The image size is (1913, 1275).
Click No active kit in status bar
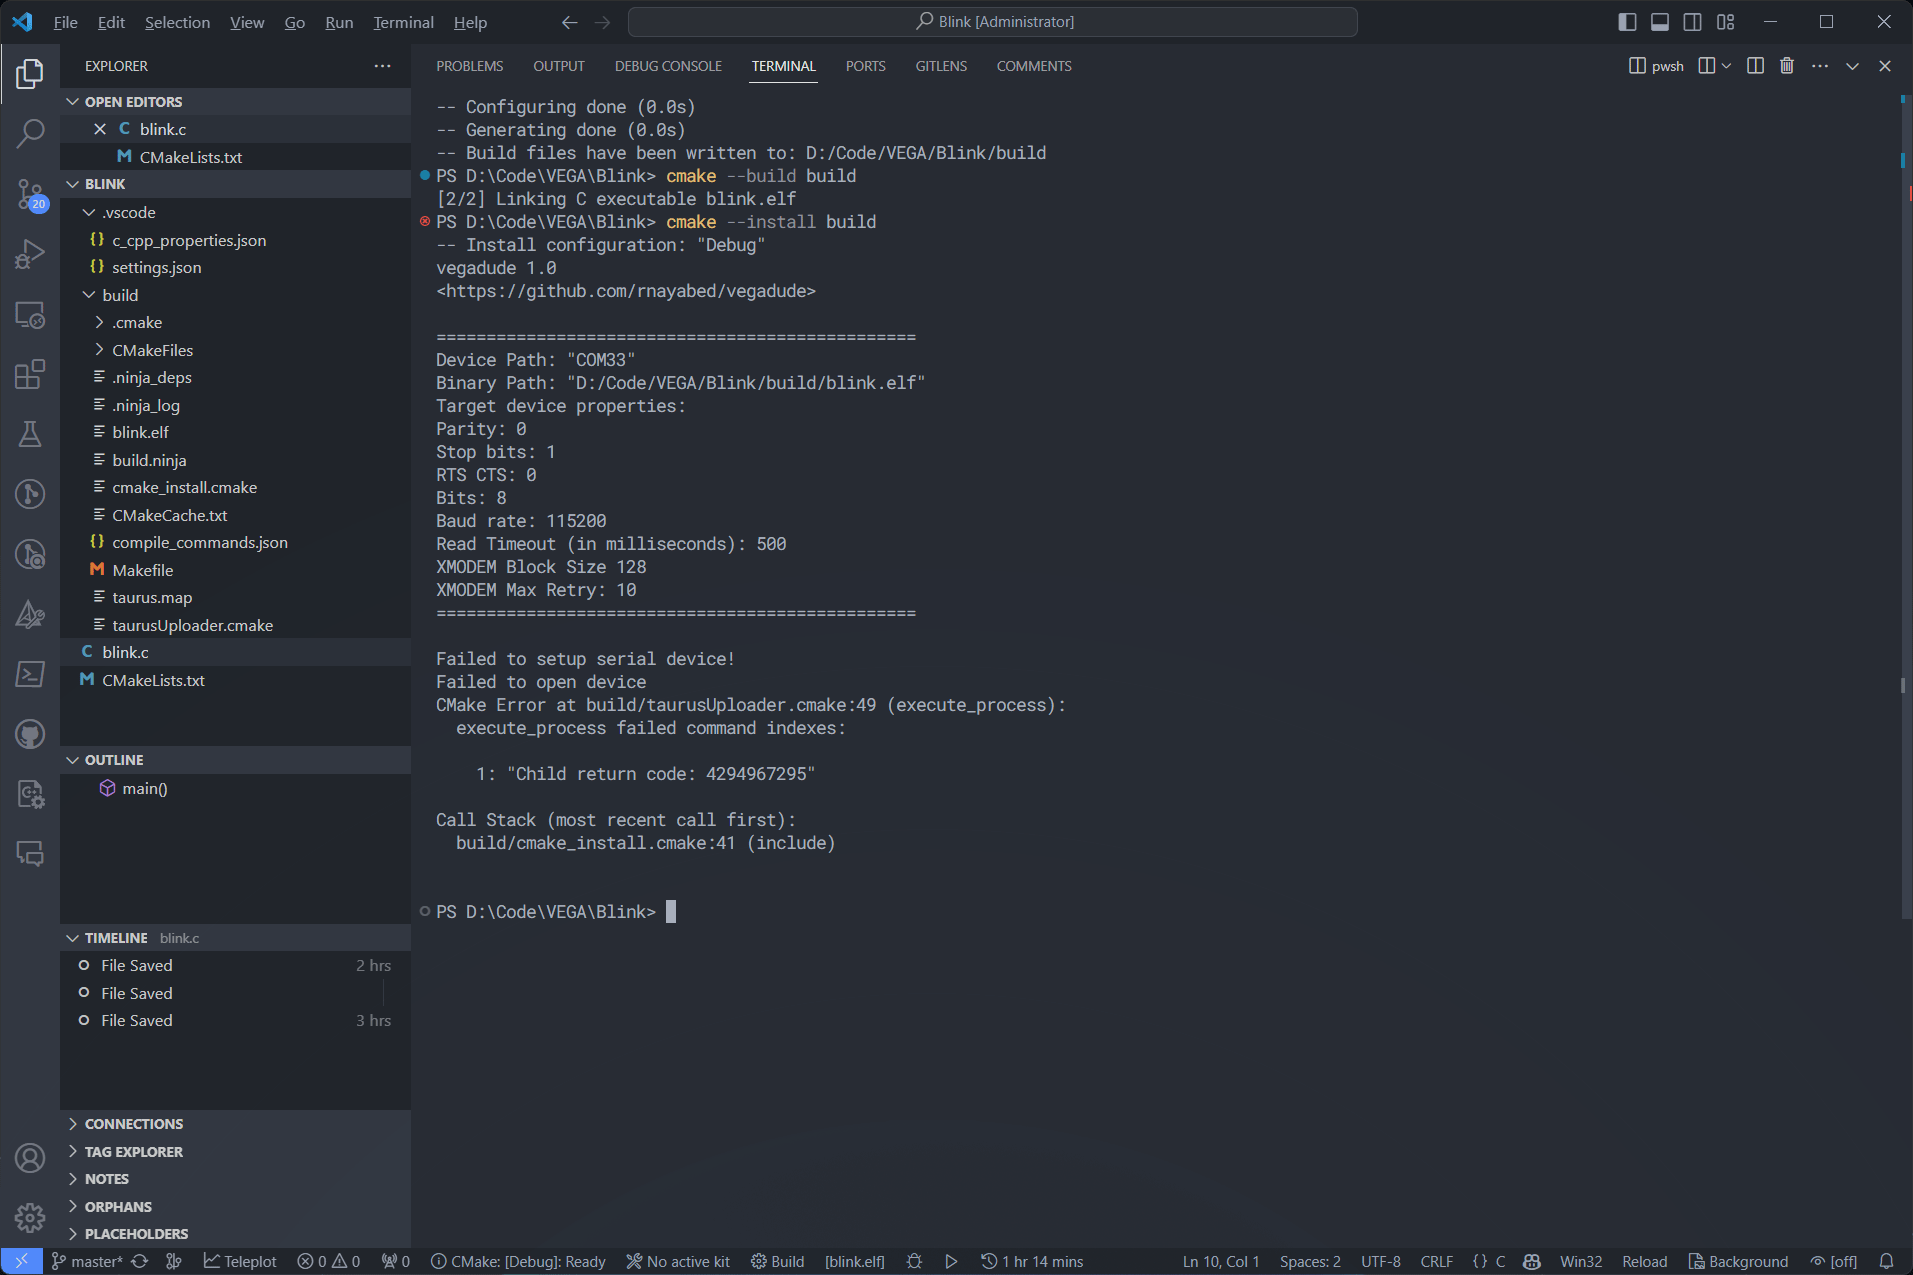tap(678, 1261)
